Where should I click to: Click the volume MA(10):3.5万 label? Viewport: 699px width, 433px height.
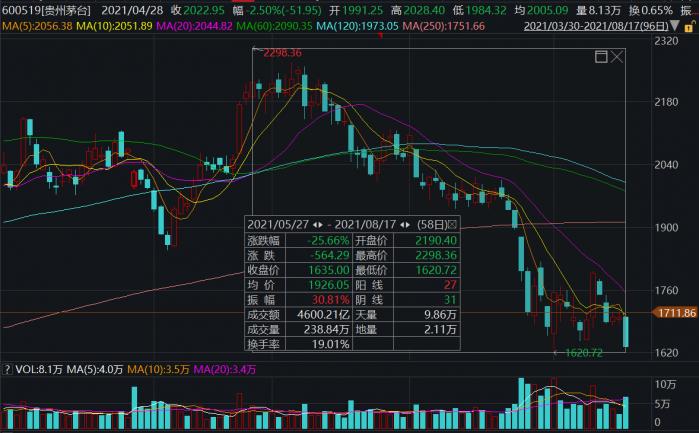tap(158, 369)
